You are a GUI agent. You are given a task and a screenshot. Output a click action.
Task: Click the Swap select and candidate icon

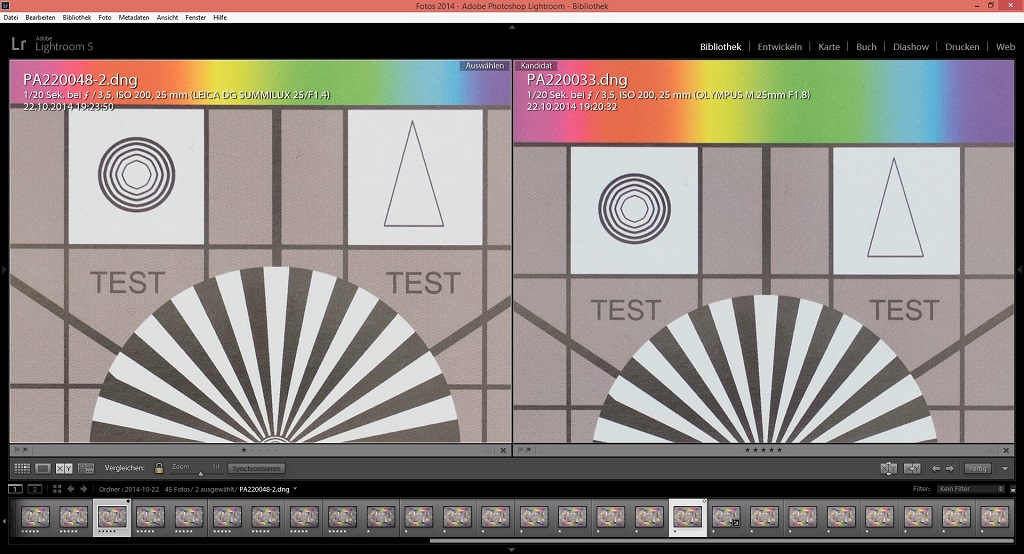pyautogui.click(x=888, y=468)
